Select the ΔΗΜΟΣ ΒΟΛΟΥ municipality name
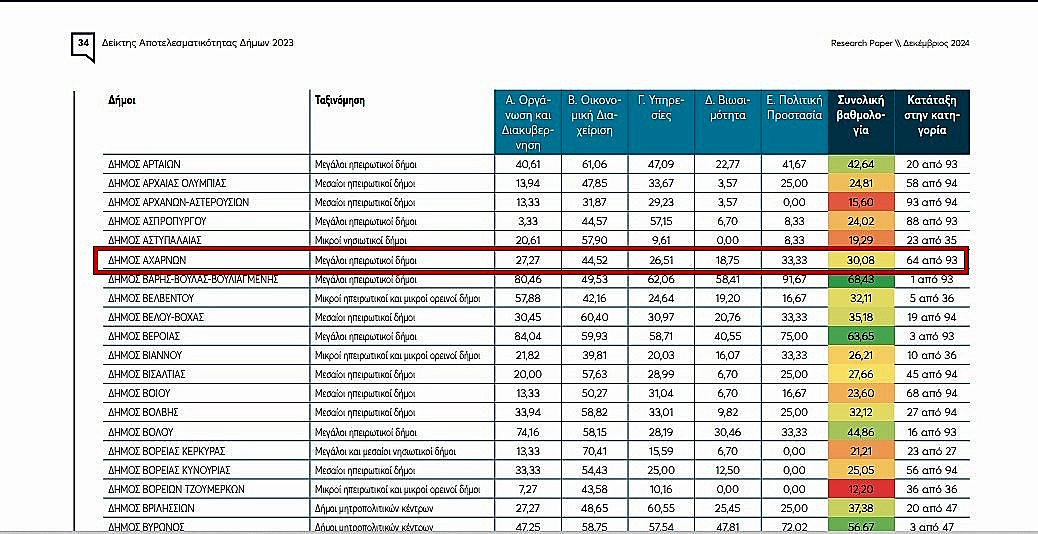1038x534 pixels. pyautogui.click(x=141, y=432)
